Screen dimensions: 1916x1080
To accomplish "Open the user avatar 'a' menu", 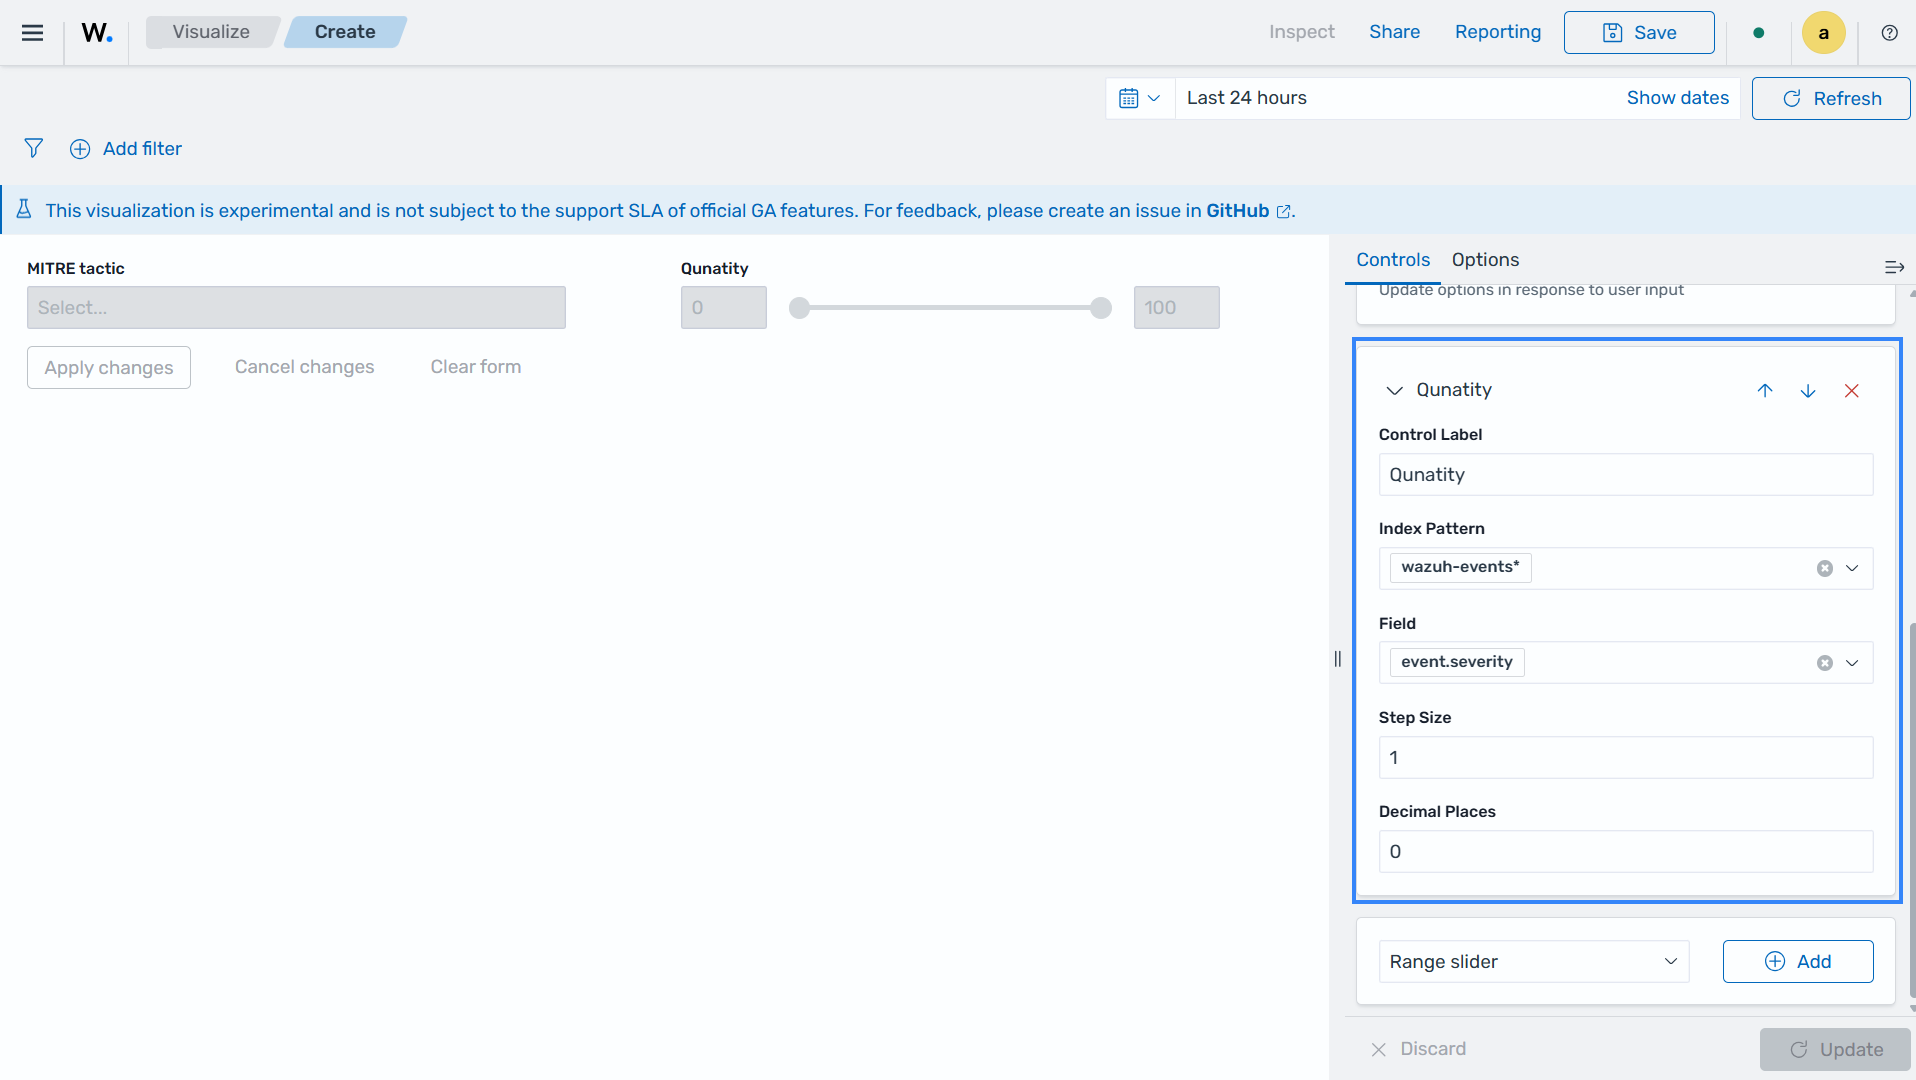I will coord(1823,32).
